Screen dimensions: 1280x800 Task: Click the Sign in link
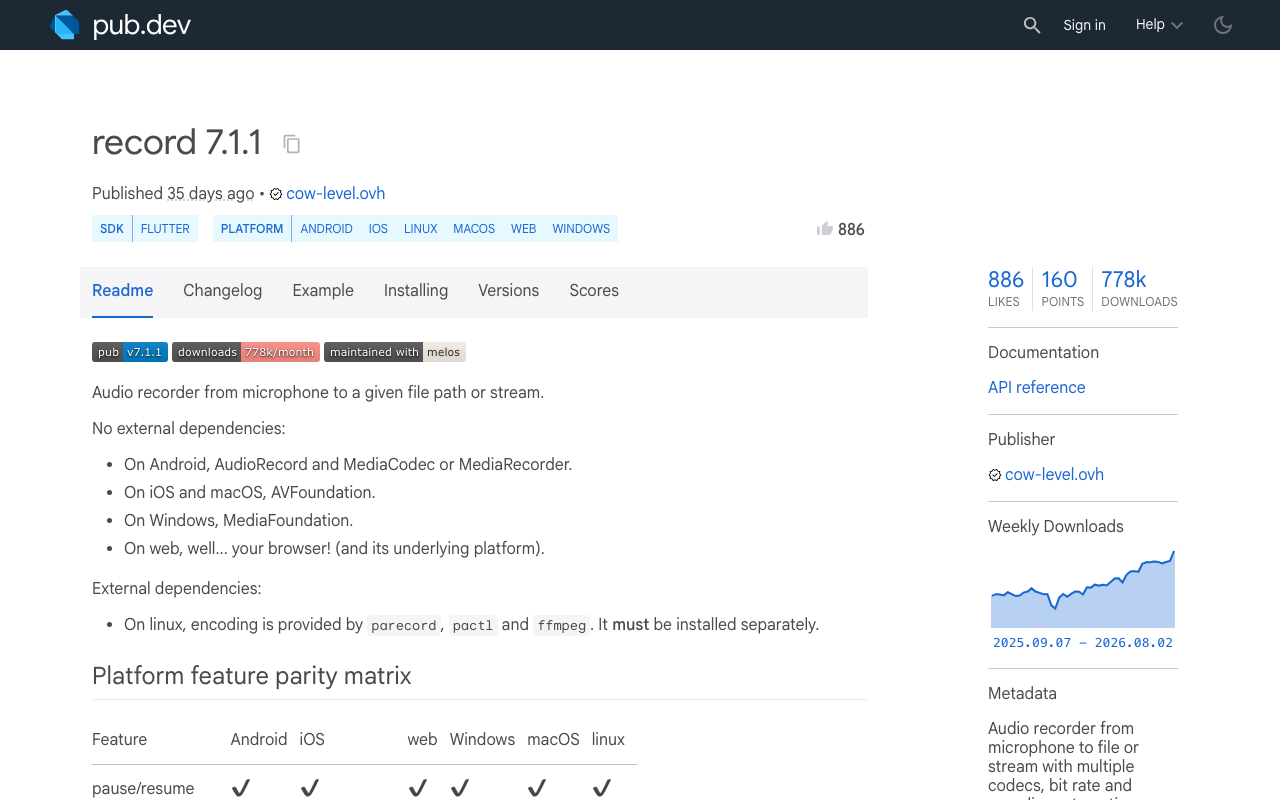tap(1084, 25)
